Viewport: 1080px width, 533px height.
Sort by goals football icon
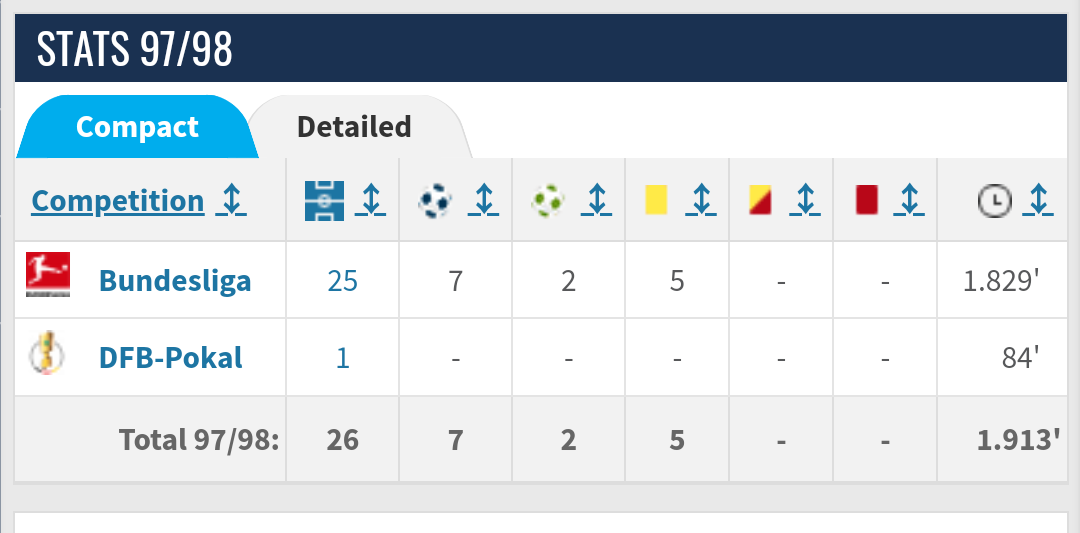click(x=434, y=201)
